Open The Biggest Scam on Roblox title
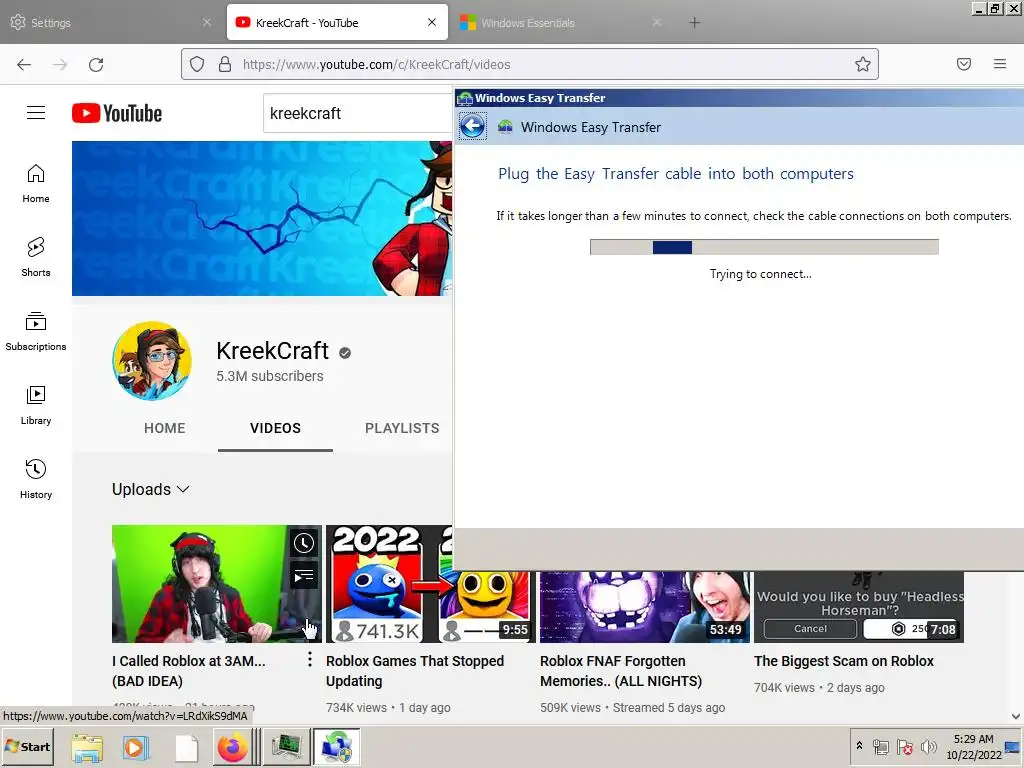This screenshot has width=1024, height=768. tap(844, 661)
